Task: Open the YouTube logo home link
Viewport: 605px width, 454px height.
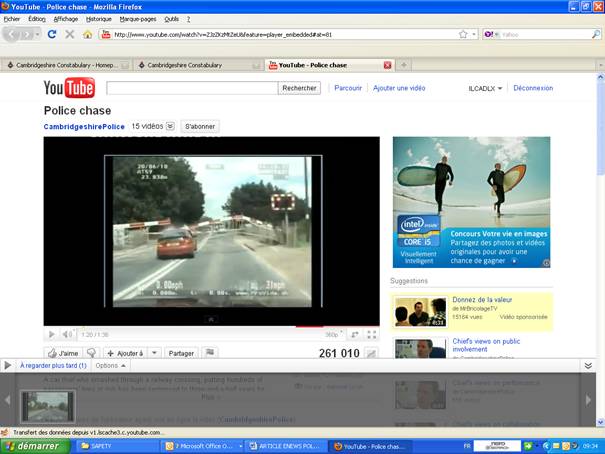Action: [x=69, y=88]
